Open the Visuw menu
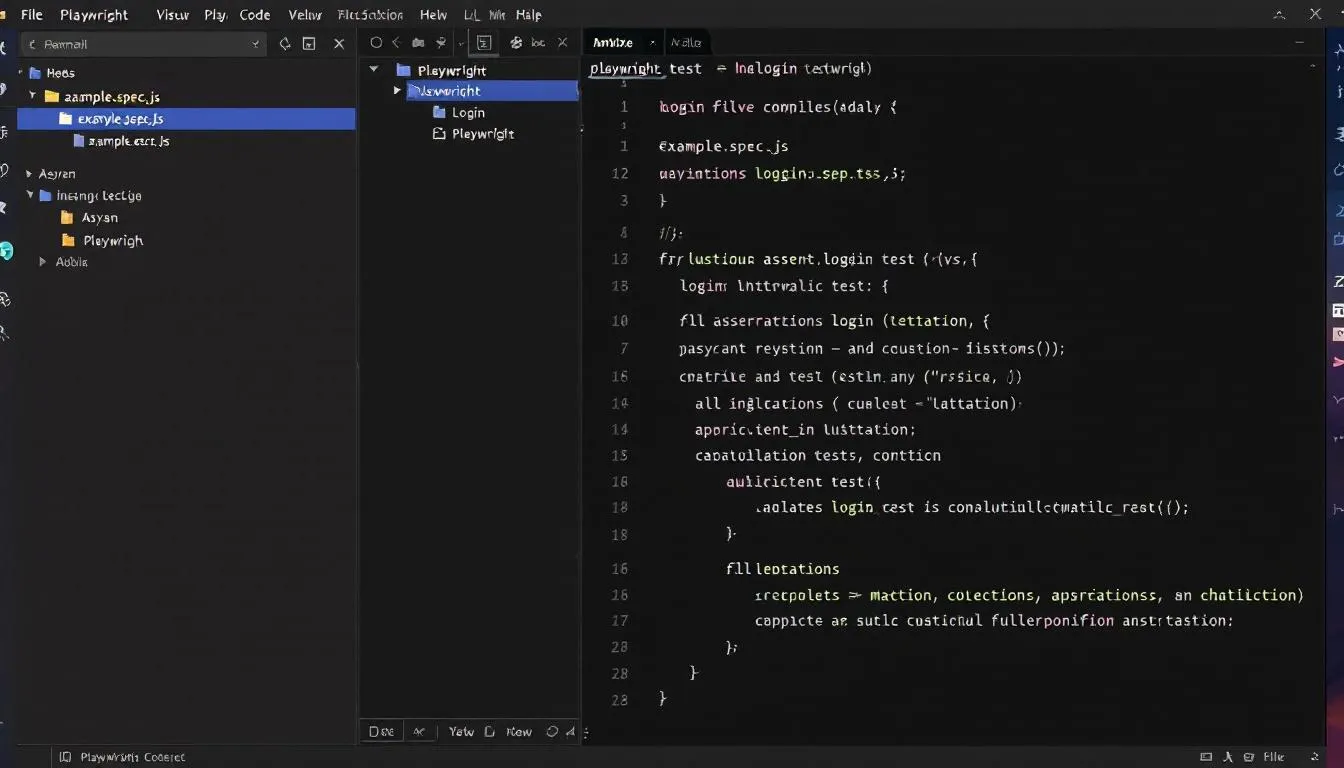This screenshot has height=768, width=1344. coord(172,15)
